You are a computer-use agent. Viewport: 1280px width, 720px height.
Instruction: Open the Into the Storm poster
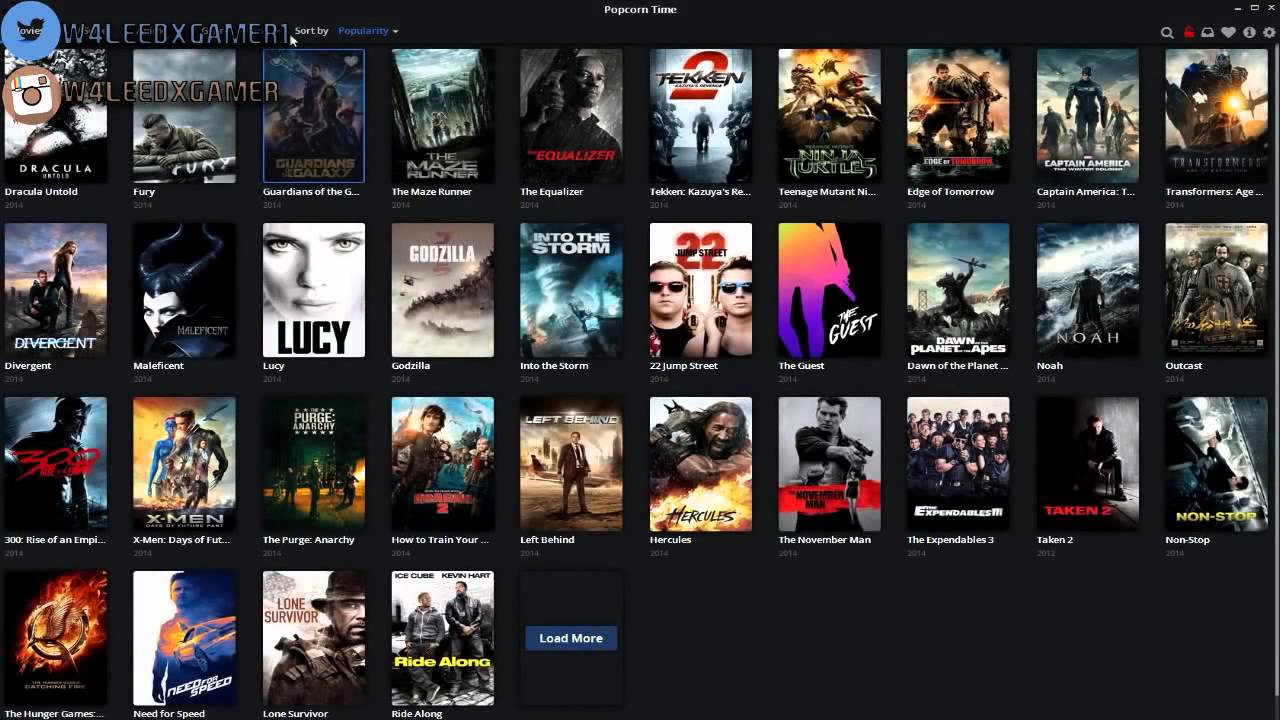pyautogui.click(x=571, y=290)
